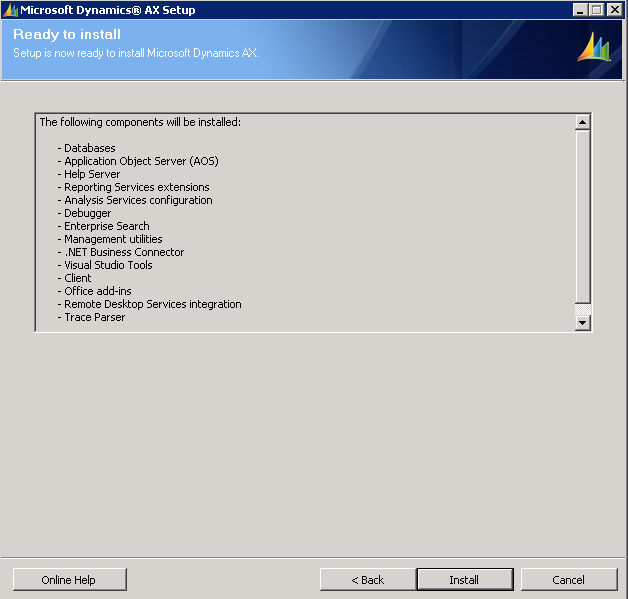Click 'The following components will be installed:' text
The height and width of the screenshot is (599, 628).
(x=140, y=122)
